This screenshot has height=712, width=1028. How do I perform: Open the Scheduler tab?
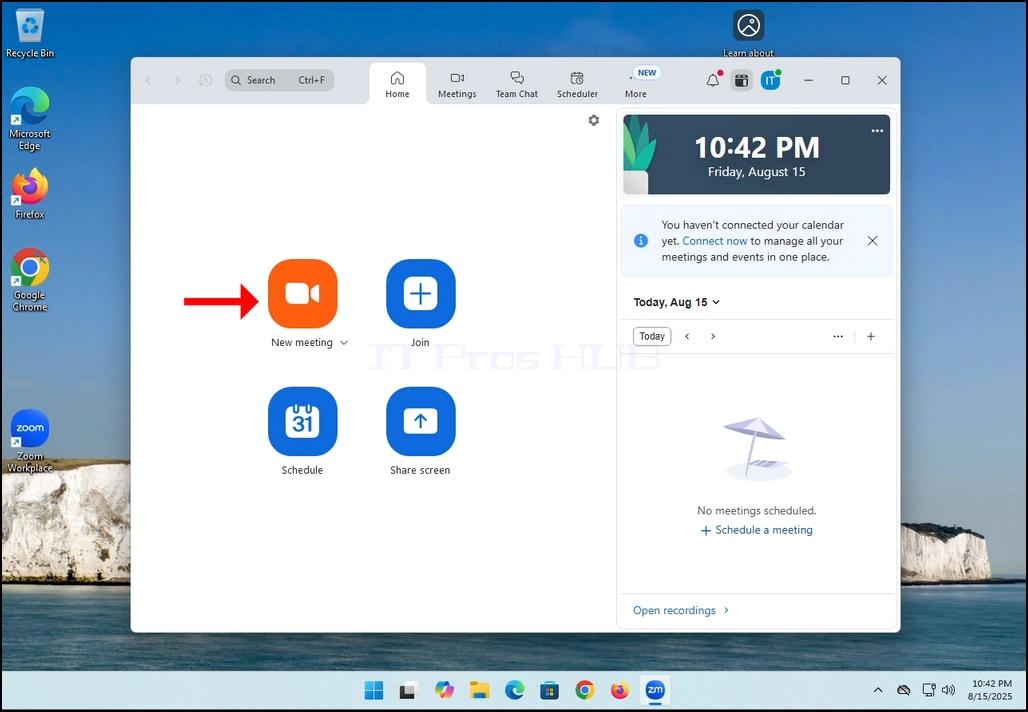pyautogui.click(x=577, y=84)
